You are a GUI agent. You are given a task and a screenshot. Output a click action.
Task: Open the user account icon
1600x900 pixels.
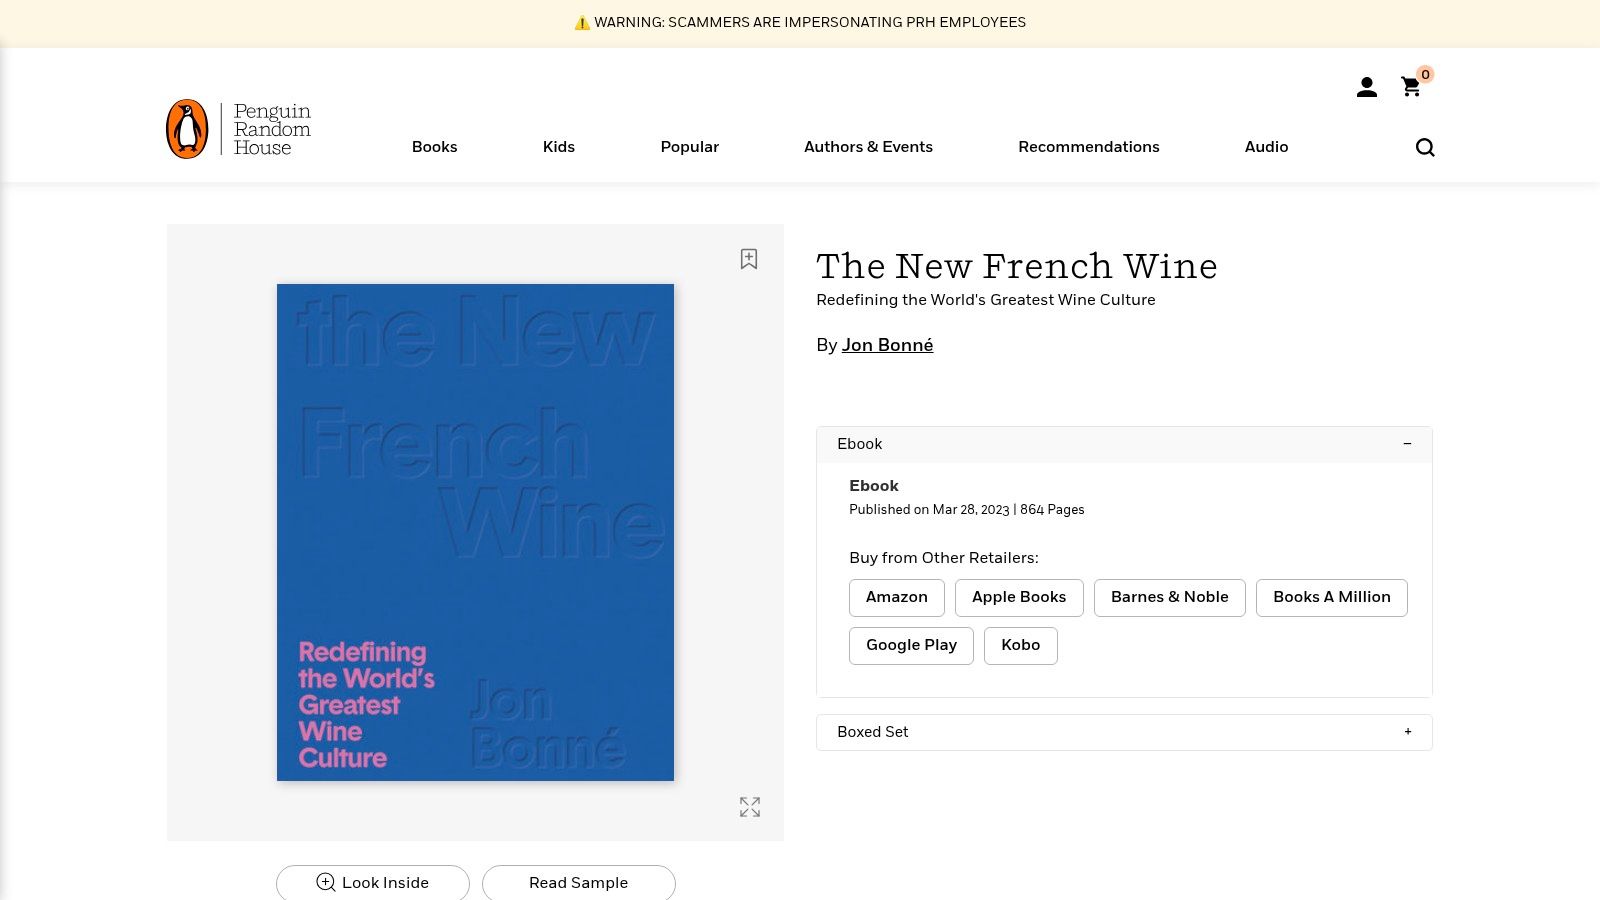[x=1367, y=88]
